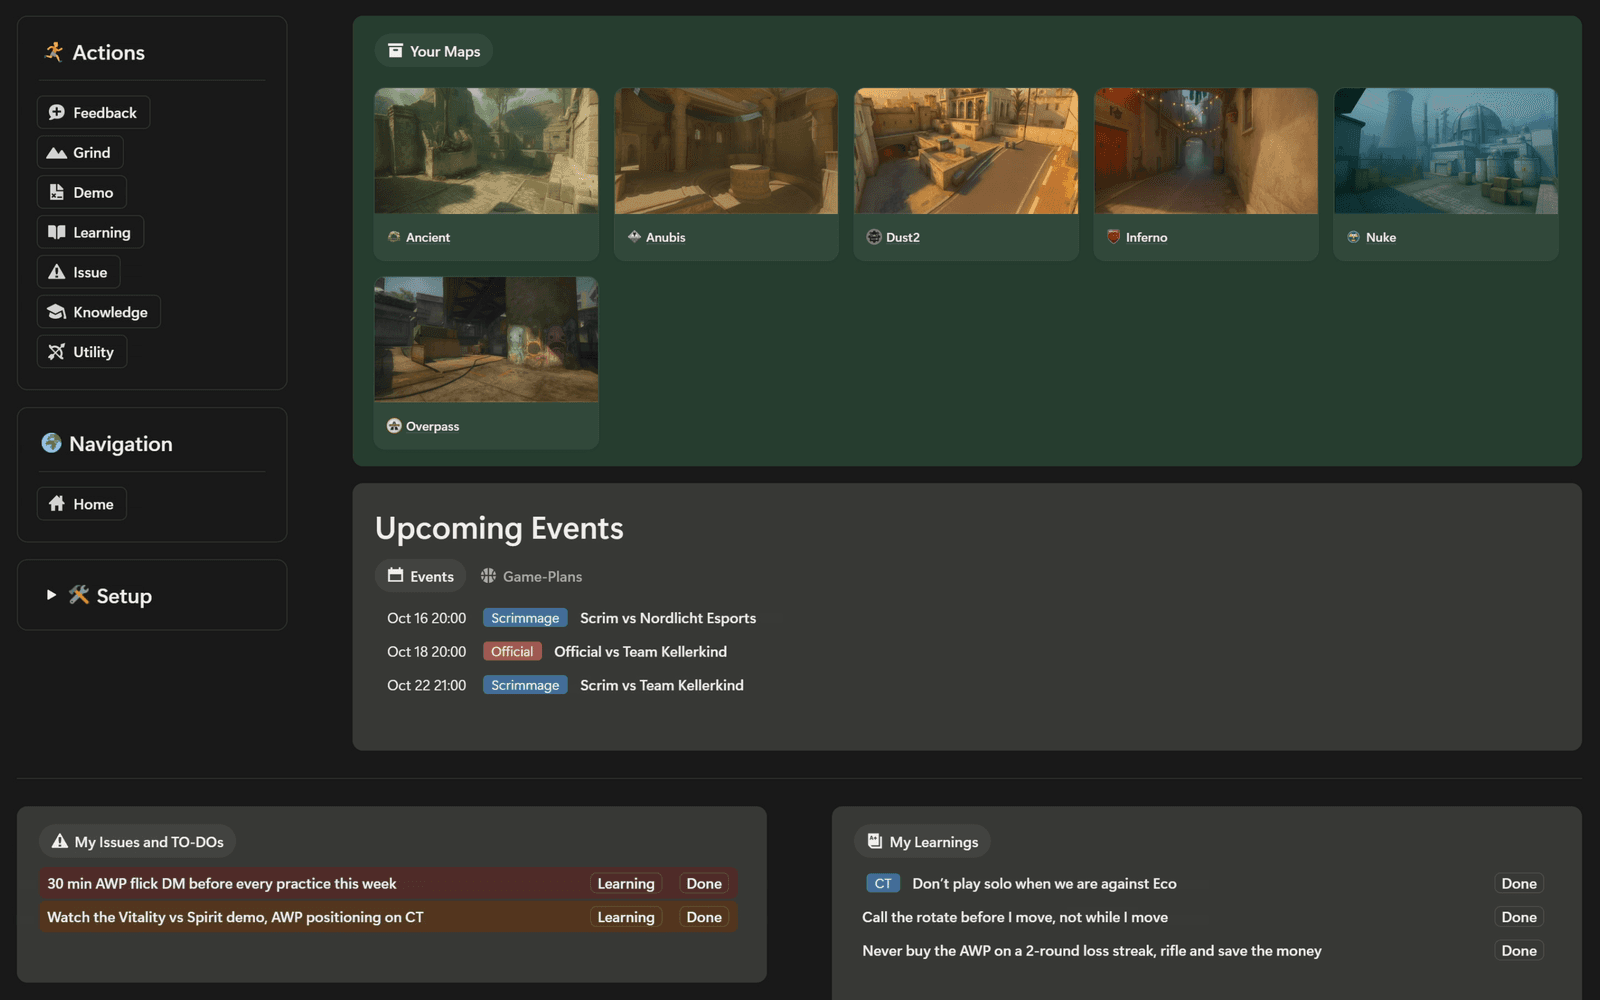Convert Vitality vs Spirit demo to Learning
1600x1000 pixels.
coord(626,917)
